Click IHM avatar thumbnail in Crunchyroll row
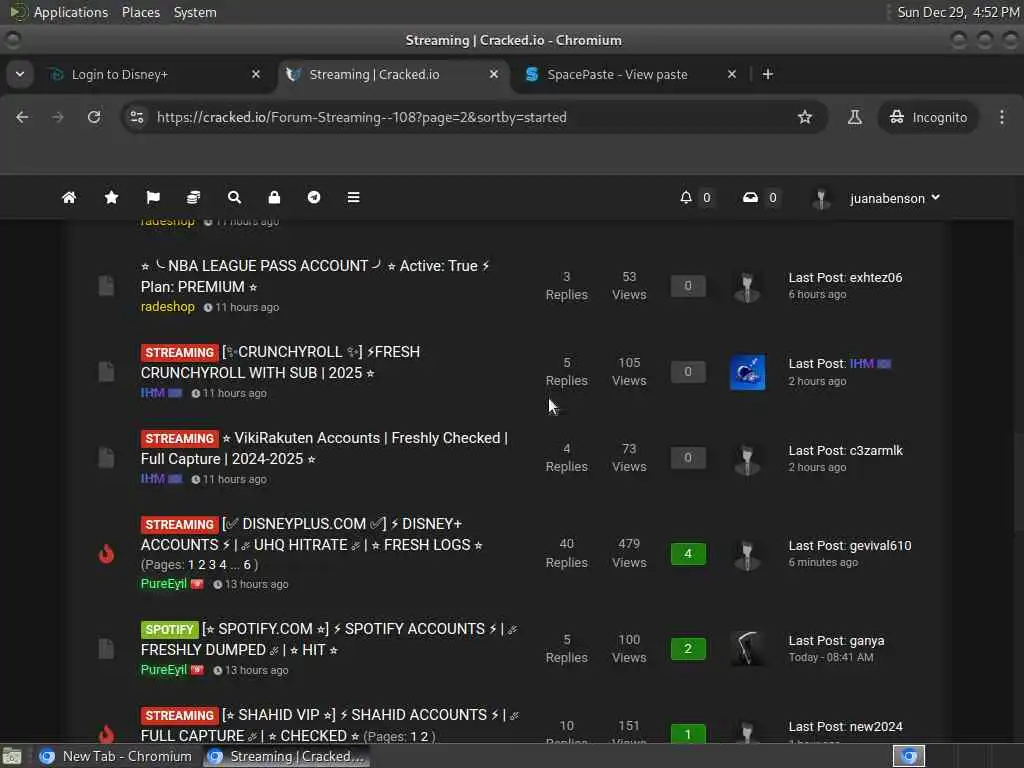 [x=747, y=372]
